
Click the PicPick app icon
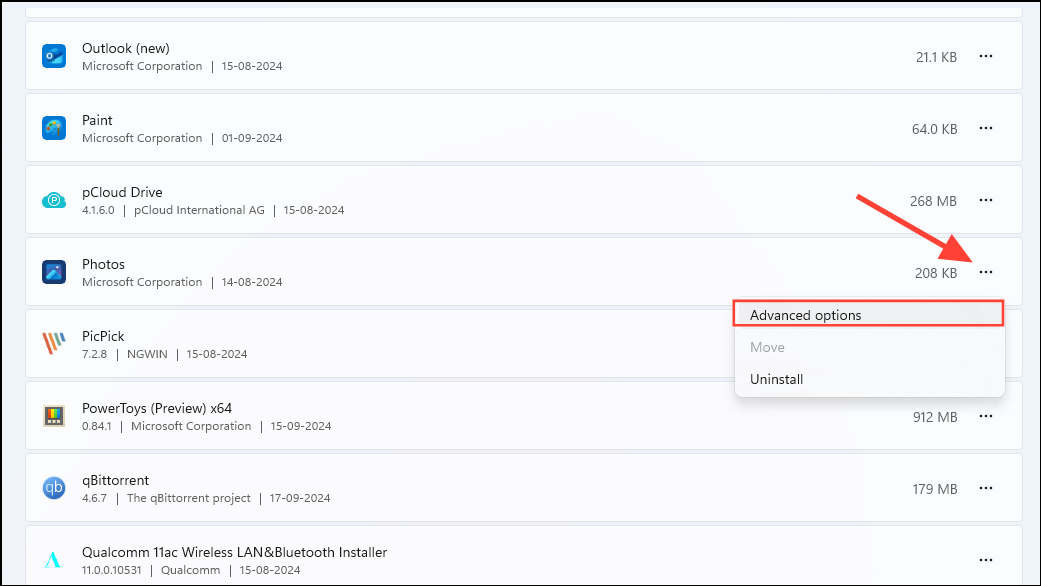tap(54, 344)
